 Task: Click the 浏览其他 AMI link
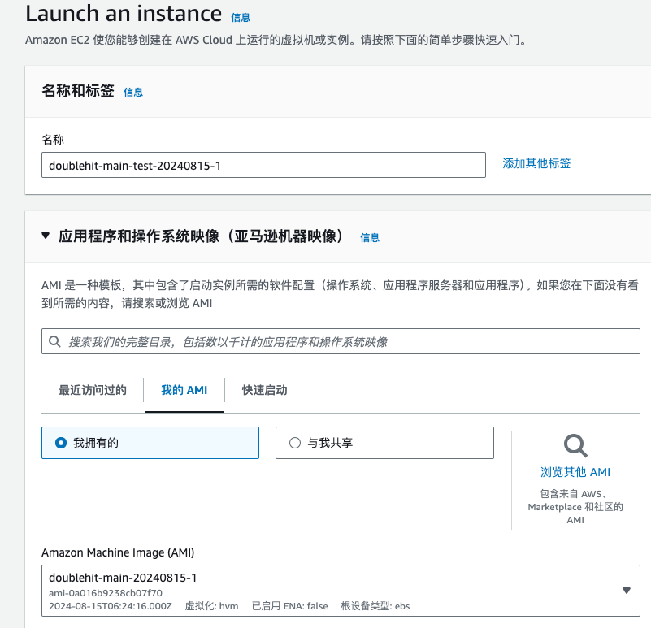[575, 472]
